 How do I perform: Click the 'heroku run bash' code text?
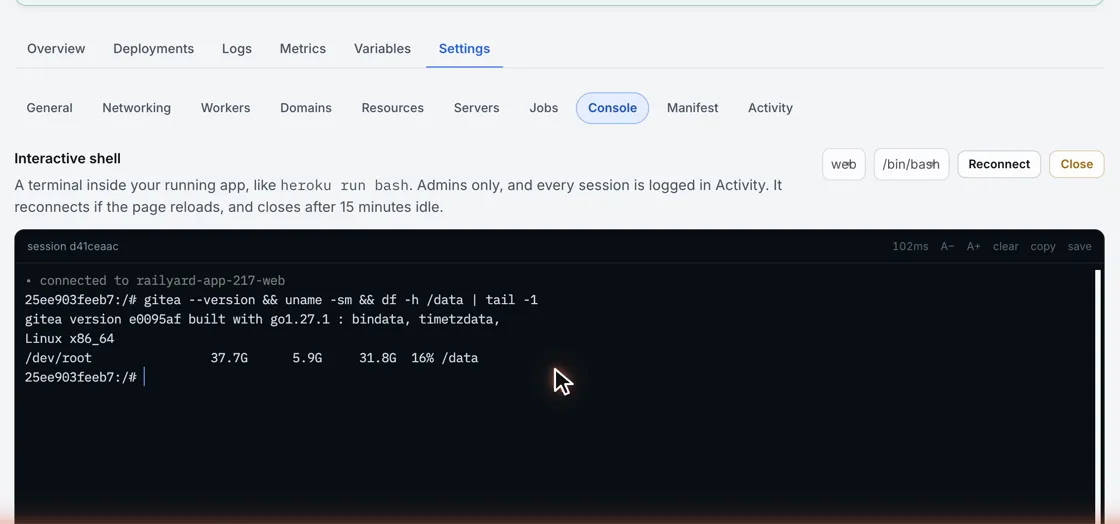[344, 186]
